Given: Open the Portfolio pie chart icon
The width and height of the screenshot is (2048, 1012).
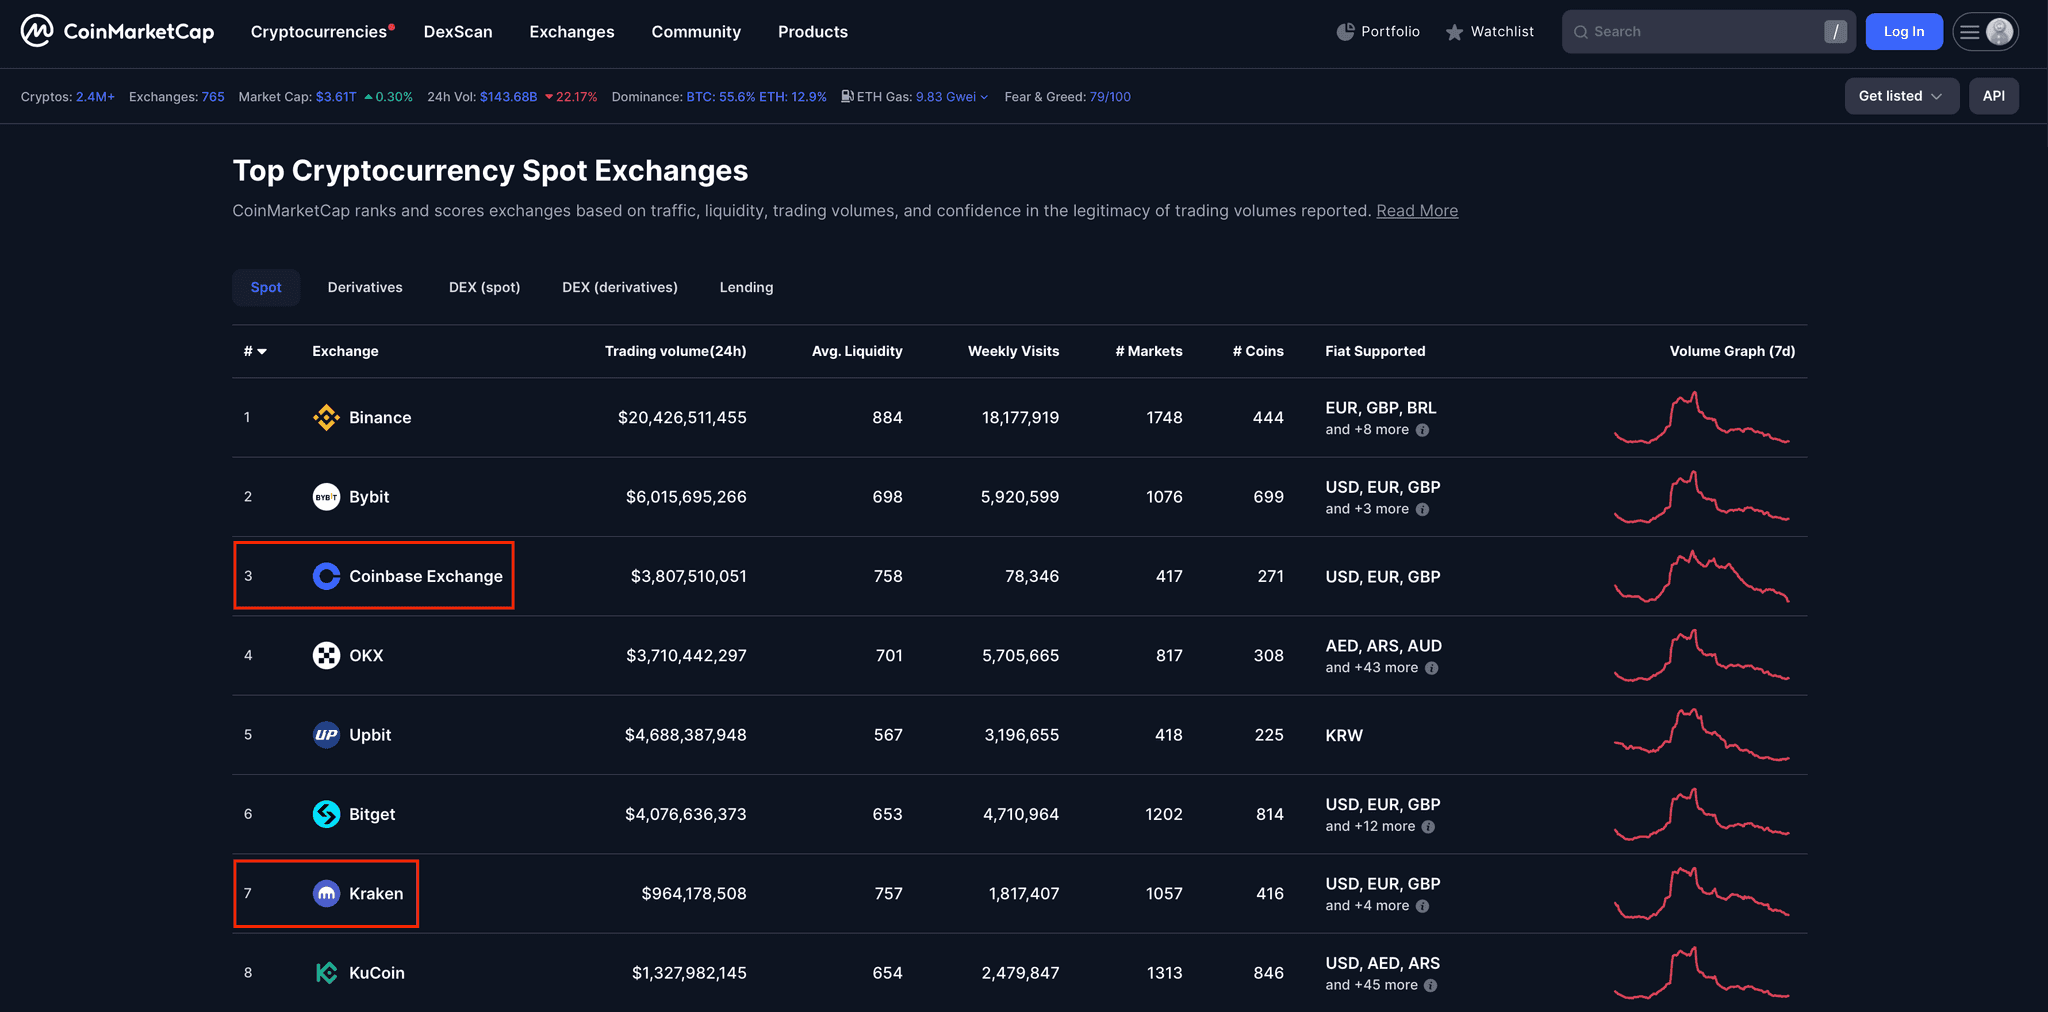Looking at the screenshot, I should point(1345,32).
